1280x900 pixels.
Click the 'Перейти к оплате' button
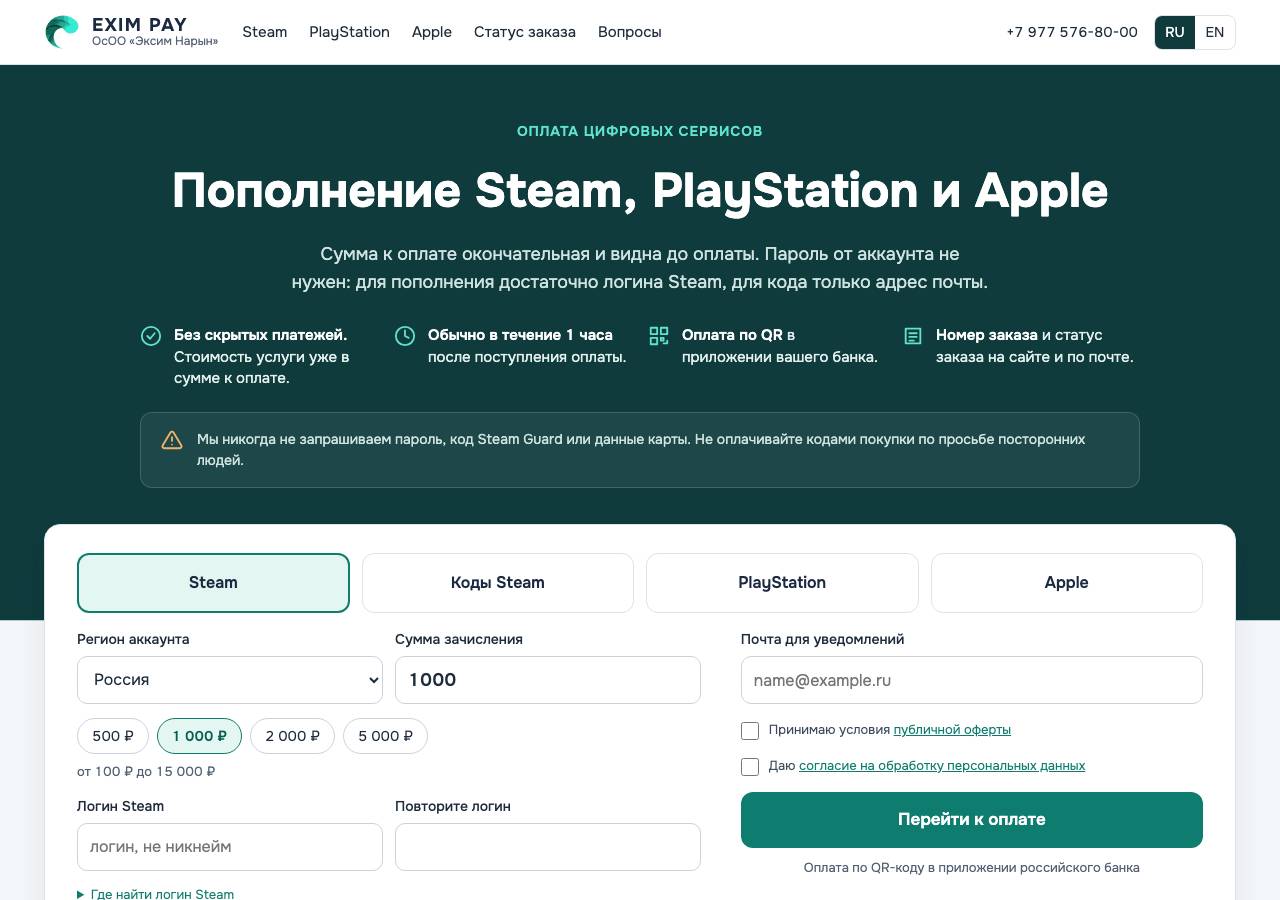pos(972,820)
